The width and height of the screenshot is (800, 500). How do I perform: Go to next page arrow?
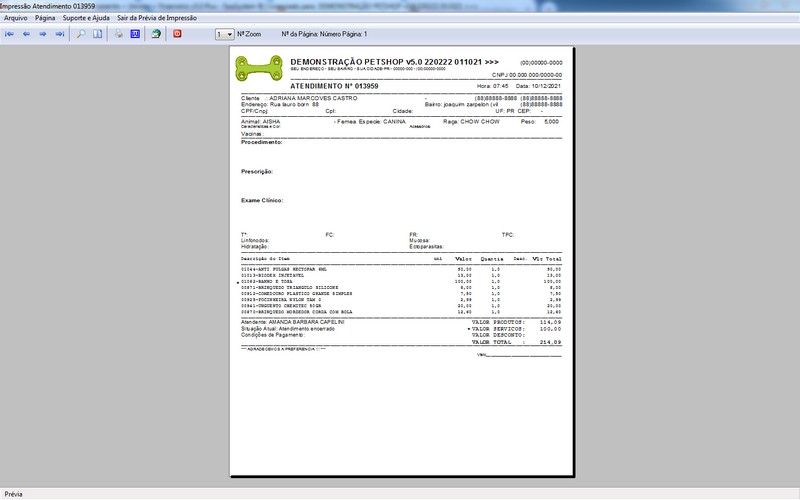[x=43, y=34]
